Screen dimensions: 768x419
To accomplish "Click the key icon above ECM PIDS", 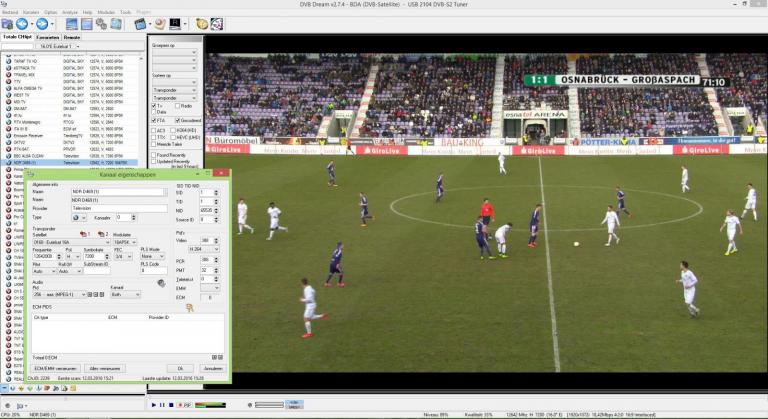I will click(x=187, y=309).
